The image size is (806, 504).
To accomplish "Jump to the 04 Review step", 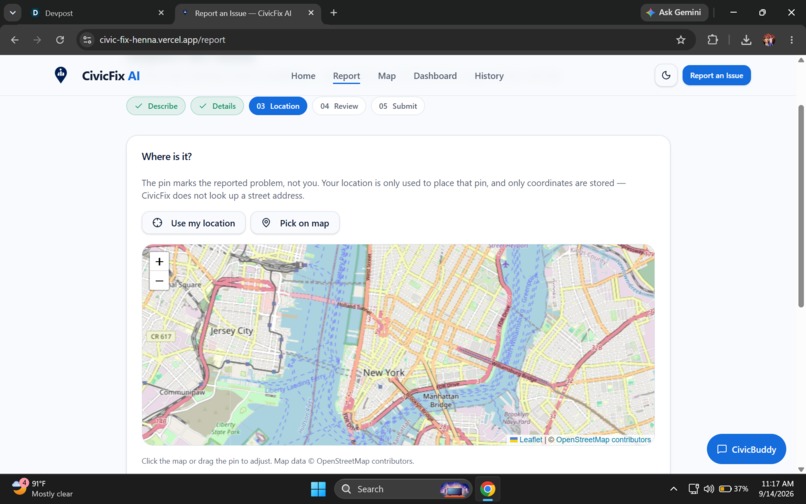I will click(x=339, y=106).
